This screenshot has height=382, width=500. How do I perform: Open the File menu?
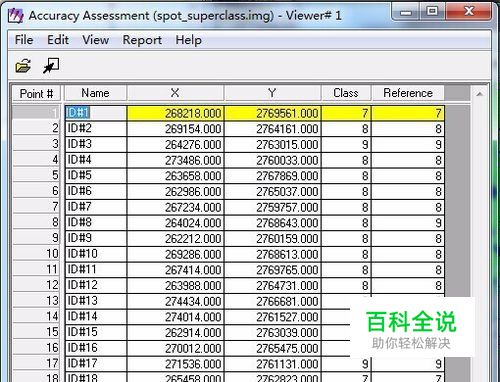point(24,40)
